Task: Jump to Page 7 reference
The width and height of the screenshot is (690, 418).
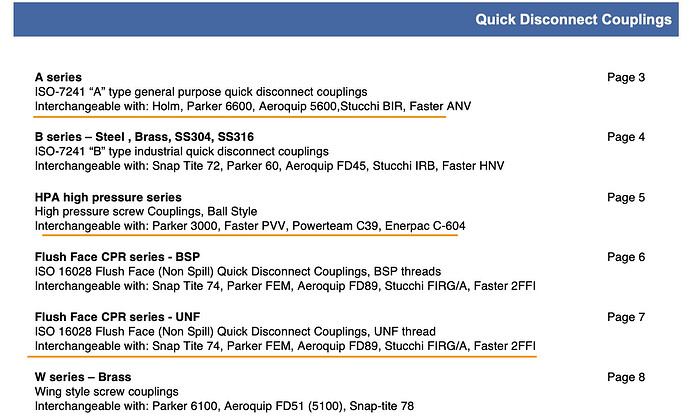Action: (x=626, y=317)
